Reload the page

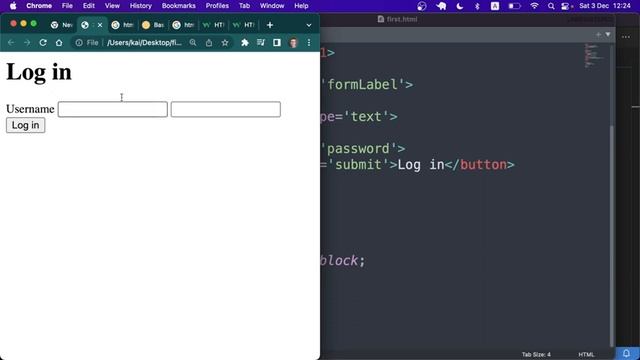[43, 42]
